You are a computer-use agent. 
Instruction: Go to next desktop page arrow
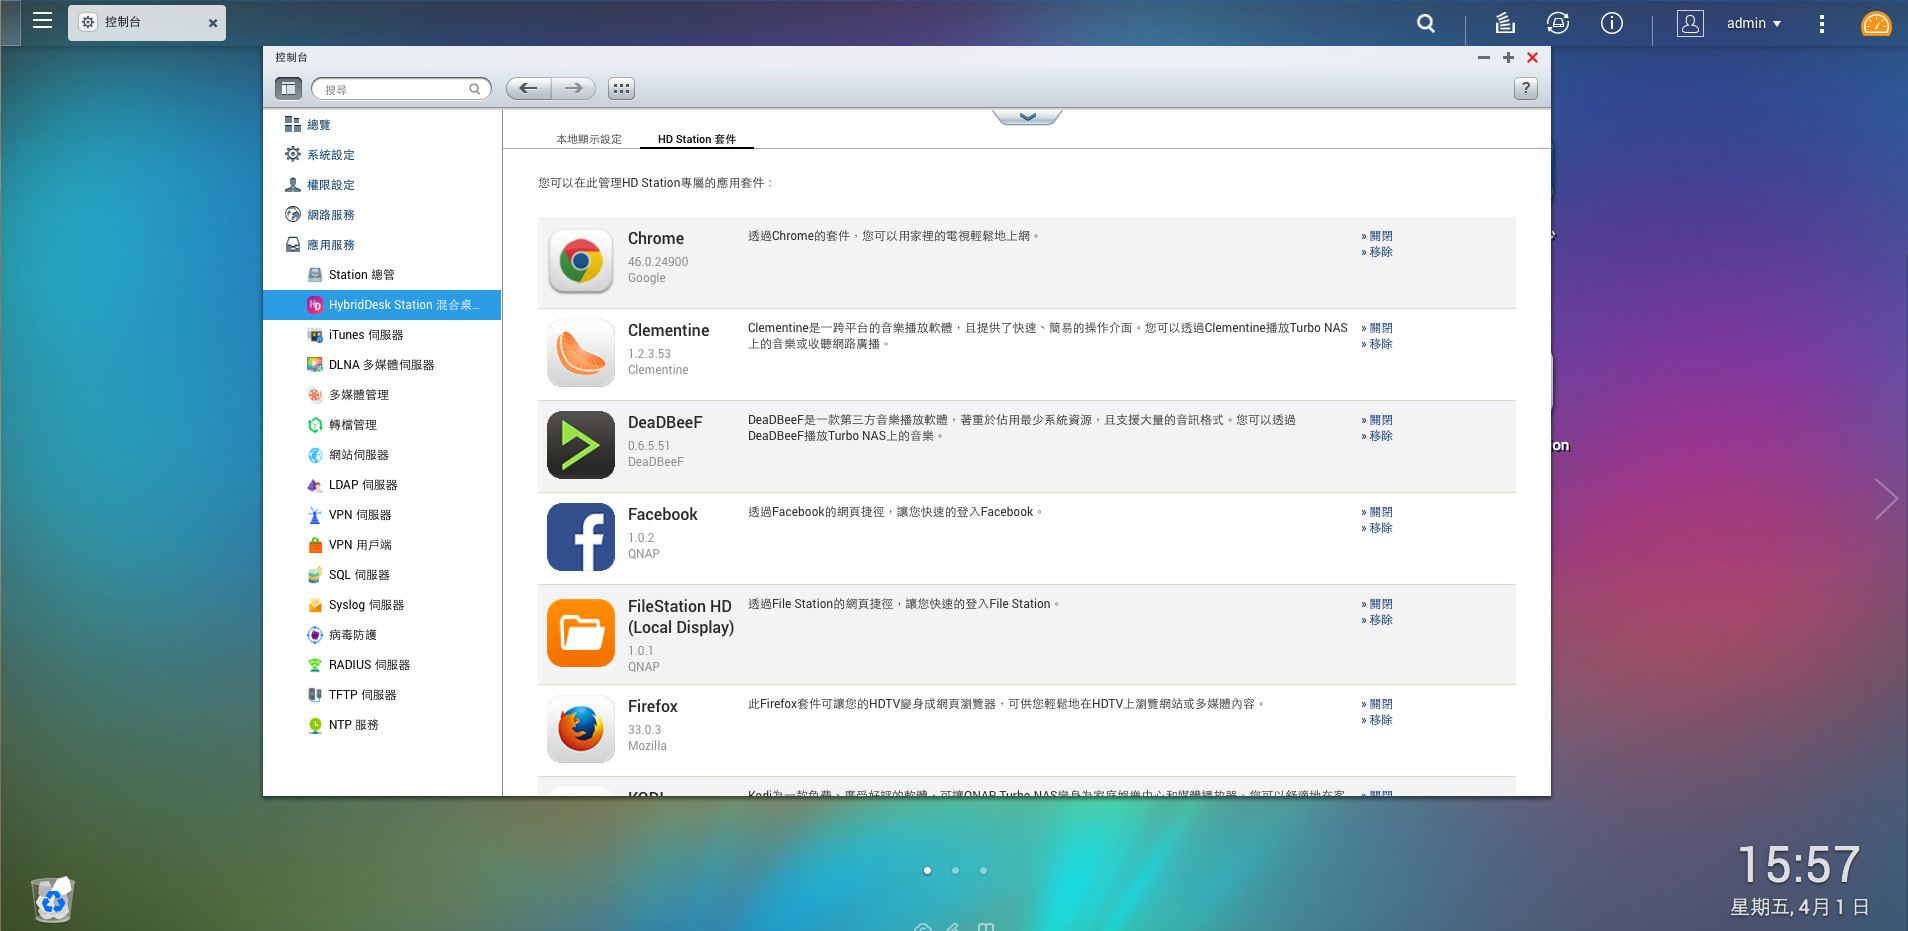coord(1886,499)
